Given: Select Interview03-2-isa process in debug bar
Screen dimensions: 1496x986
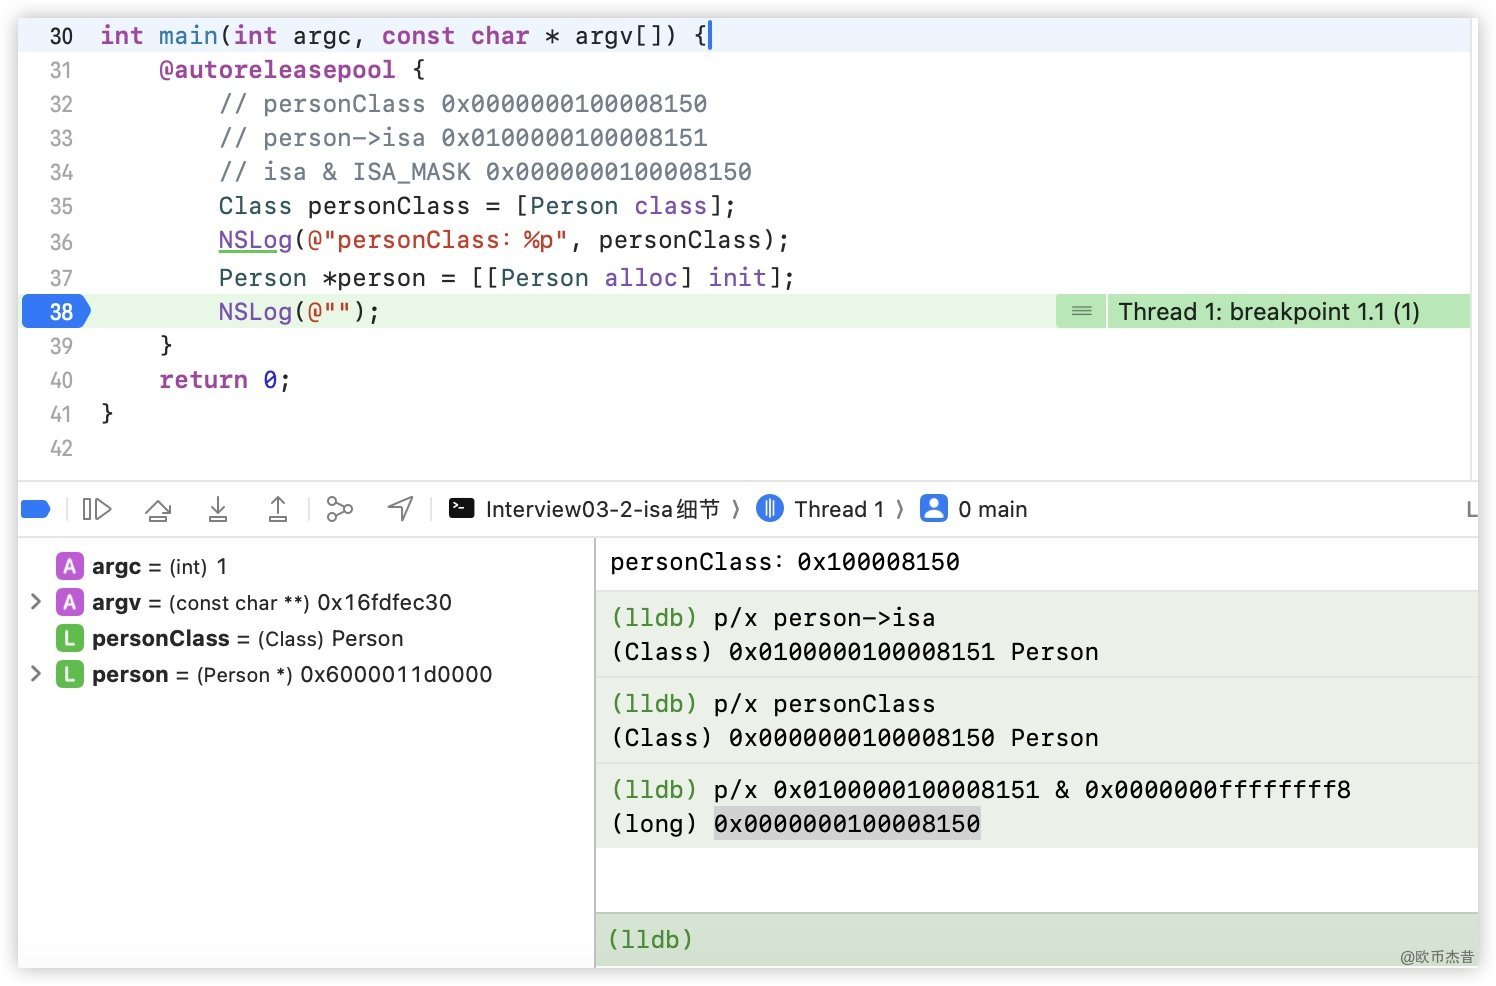Looking at the screenshot, I should (585, 510).
